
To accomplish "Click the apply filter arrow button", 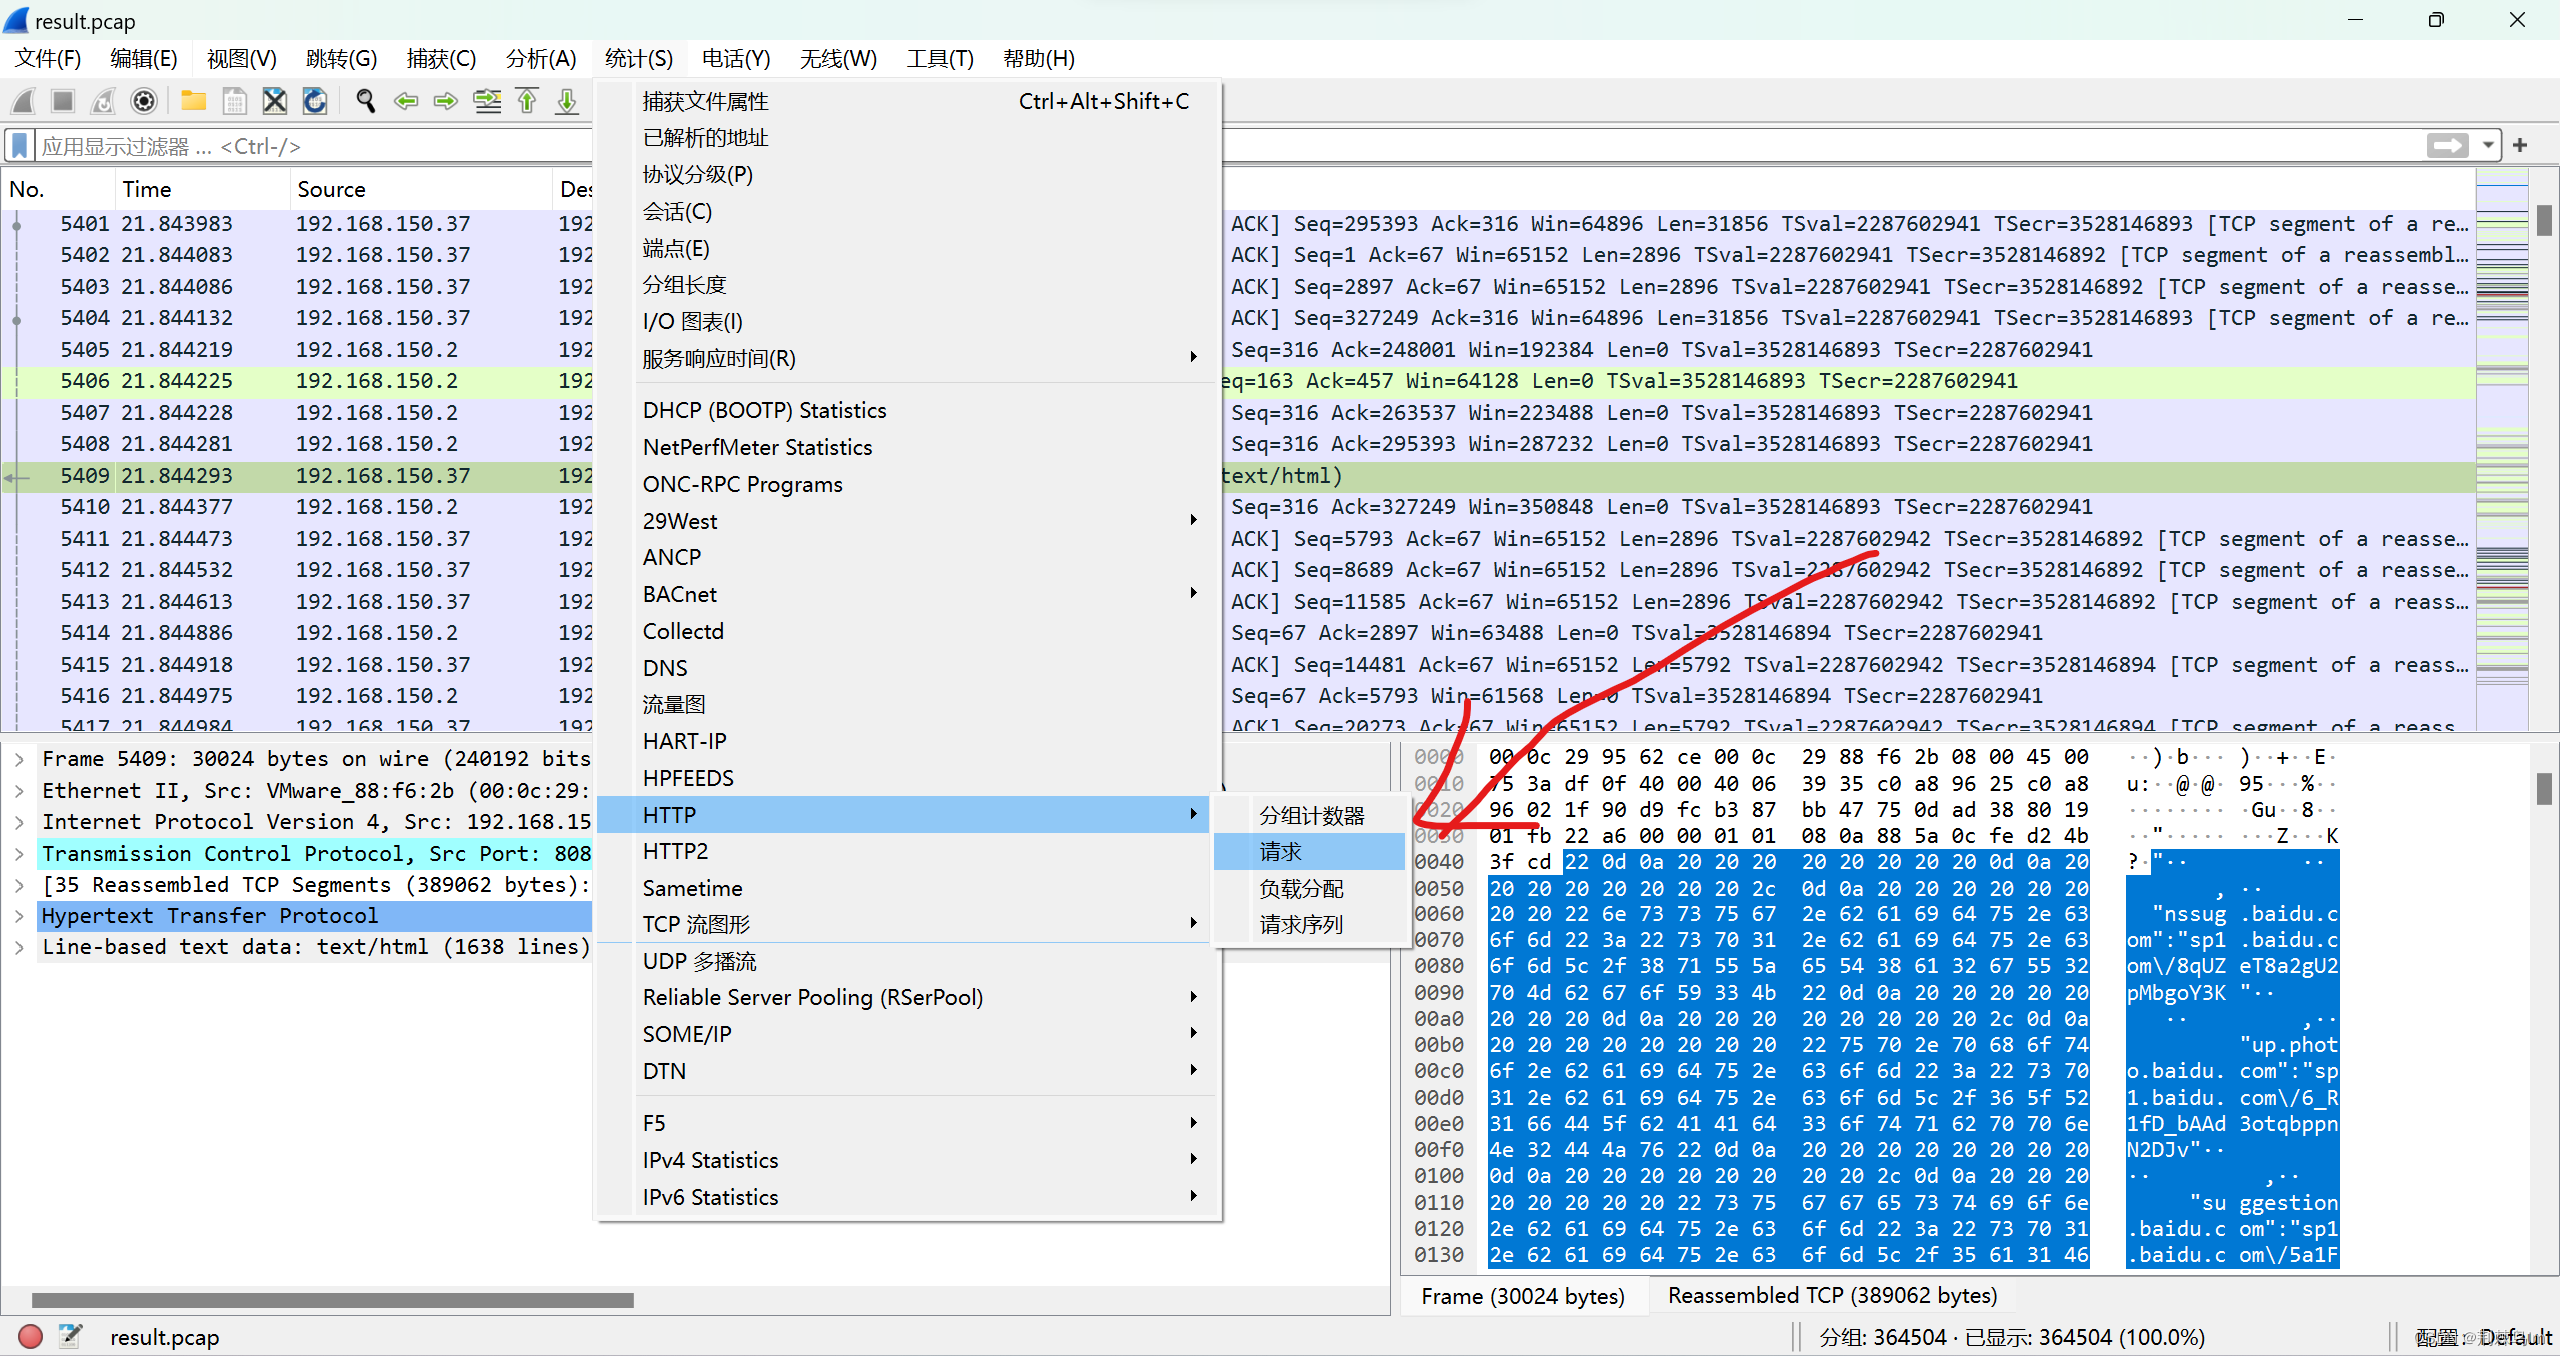I will [2447, 146].
